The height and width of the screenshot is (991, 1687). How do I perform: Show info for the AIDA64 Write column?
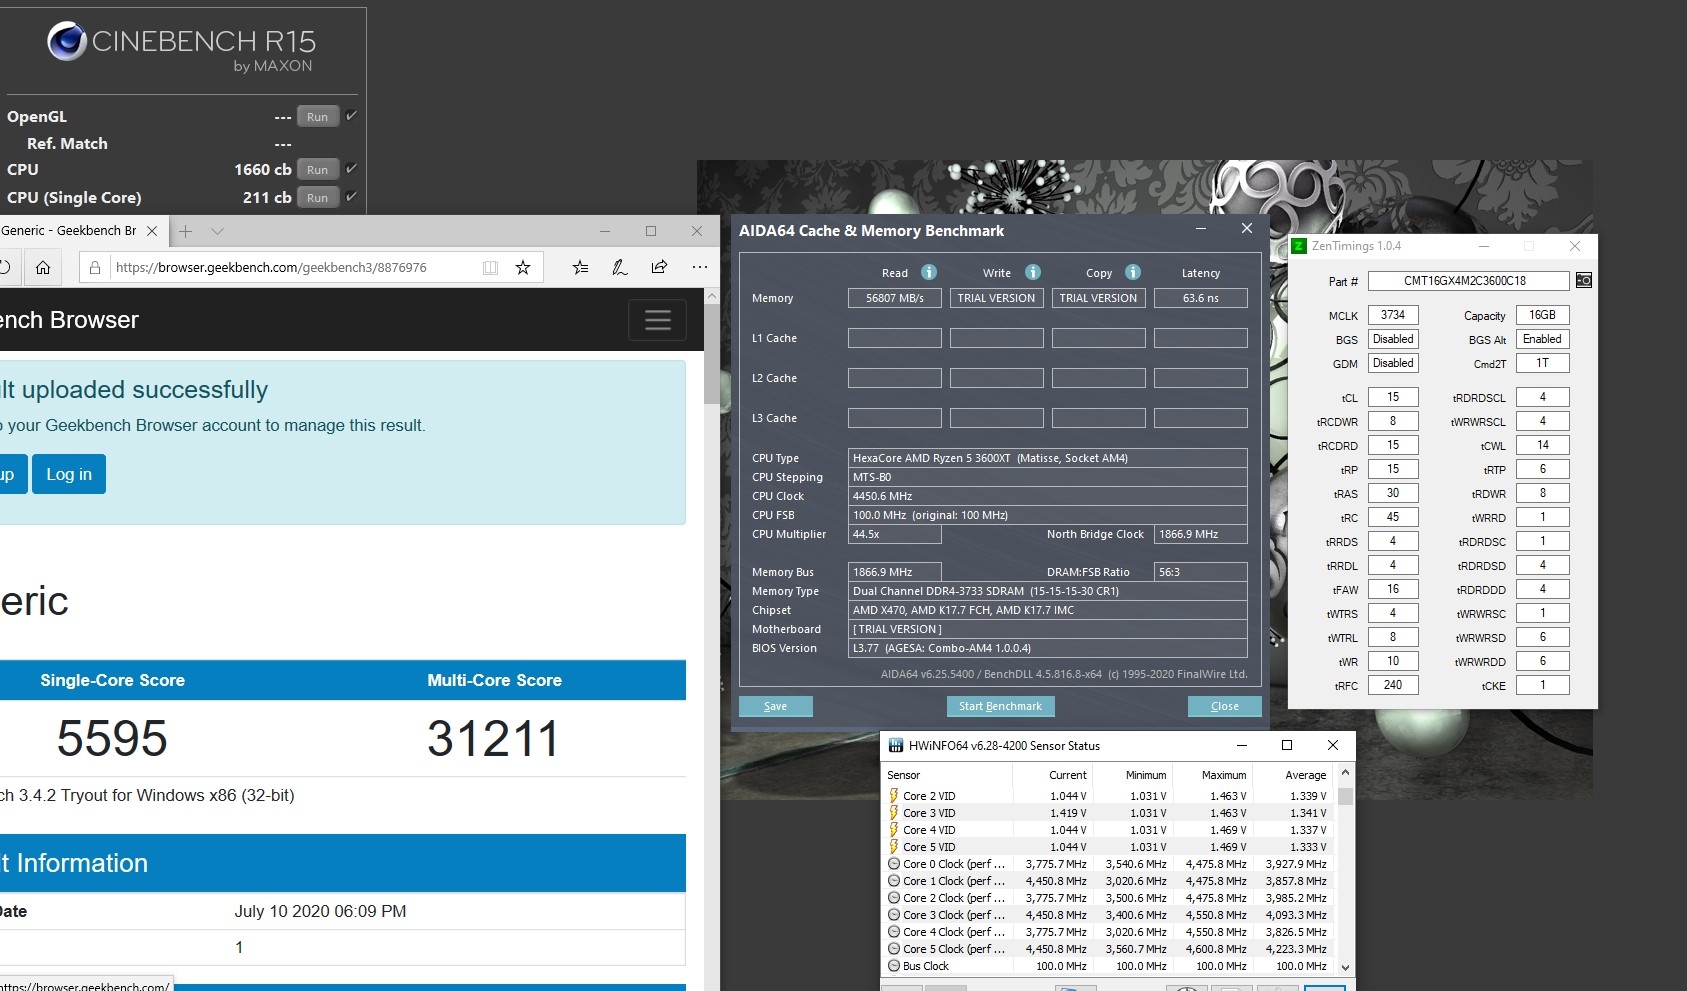coord(1033,272)
